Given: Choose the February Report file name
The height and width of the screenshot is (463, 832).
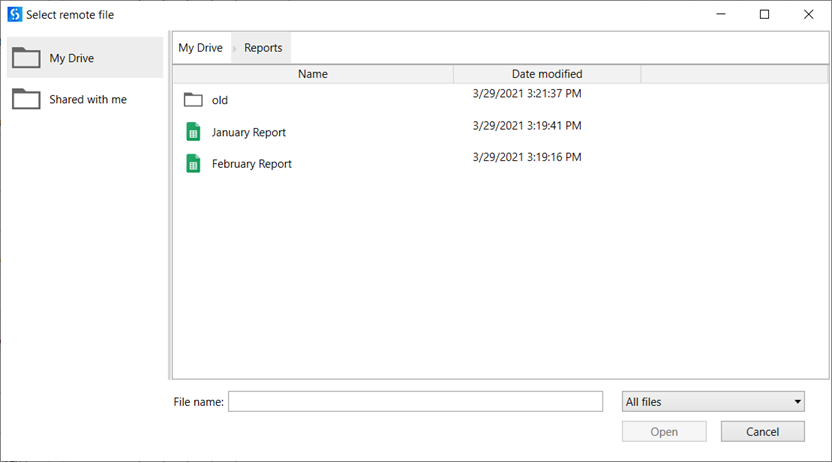Looking at the screenshot, I should point(251,164).
